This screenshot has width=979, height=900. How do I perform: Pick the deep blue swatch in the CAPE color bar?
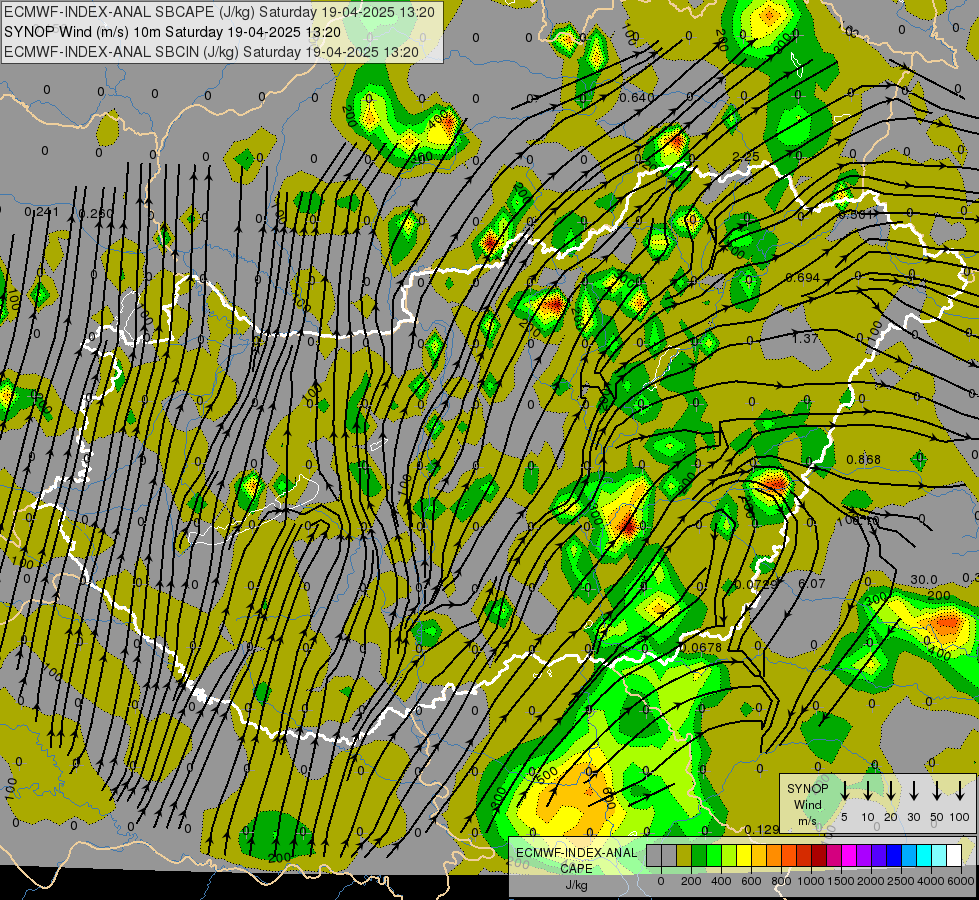[x=895, y=855]
